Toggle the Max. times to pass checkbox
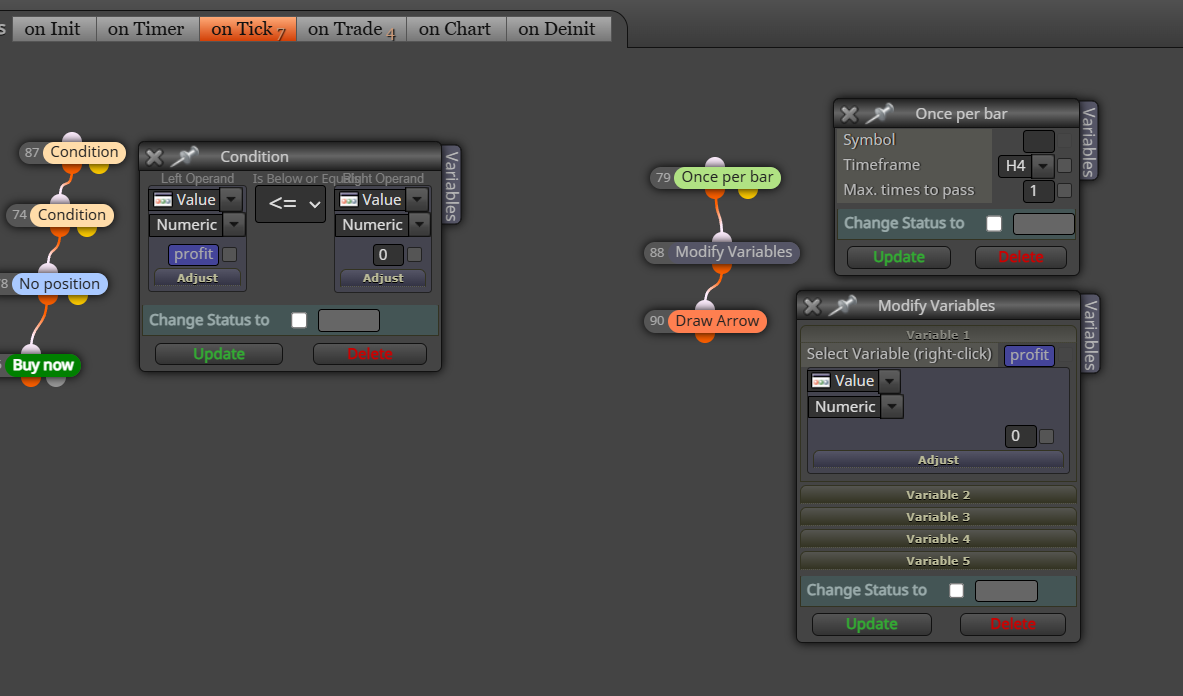The width and height of the screenshot is (1183, 696). (x=1065, y=191)
